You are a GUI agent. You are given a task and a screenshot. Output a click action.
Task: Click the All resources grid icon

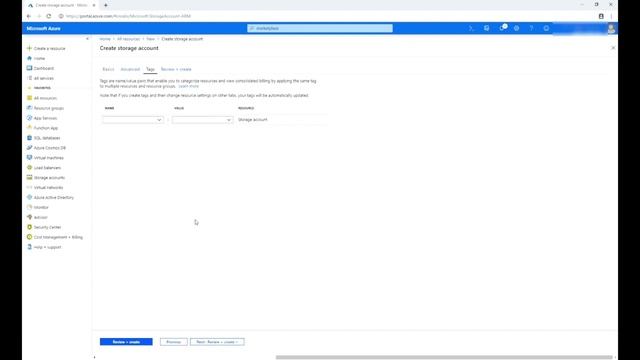[29, 98]
